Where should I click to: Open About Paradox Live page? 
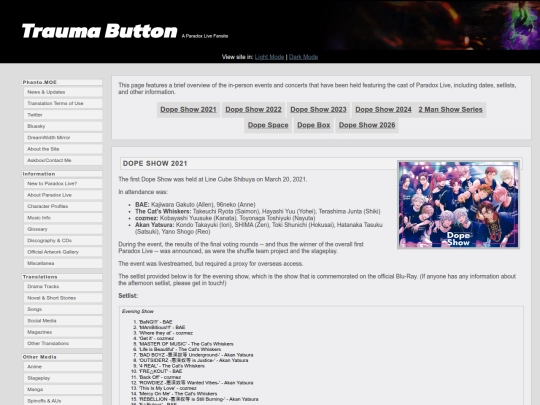coord(63,195)
